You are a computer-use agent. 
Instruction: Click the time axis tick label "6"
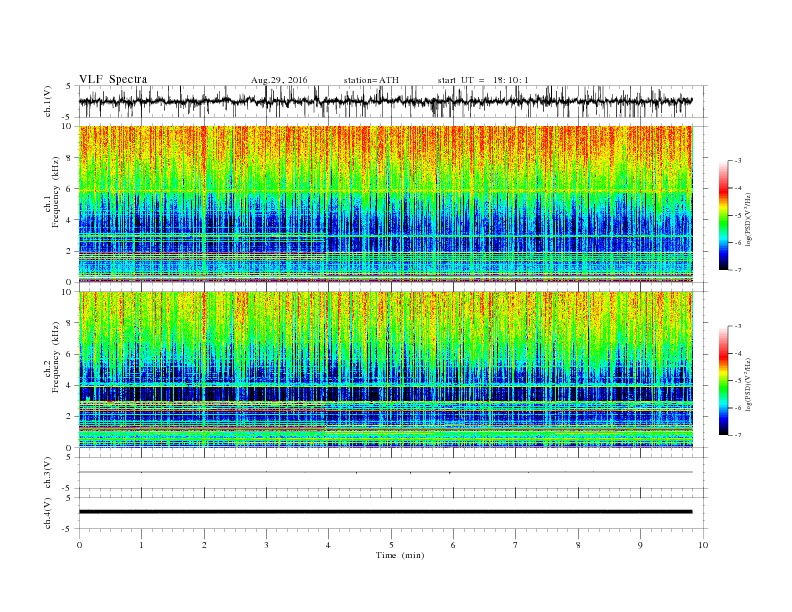tap(453, 545)
